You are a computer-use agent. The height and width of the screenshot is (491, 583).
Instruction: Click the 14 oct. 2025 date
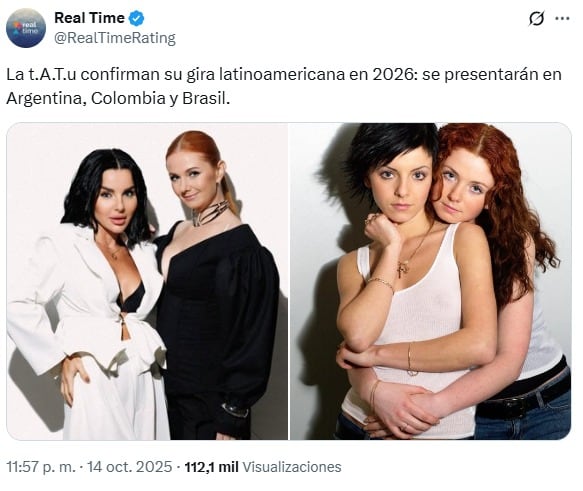point(129,467)
